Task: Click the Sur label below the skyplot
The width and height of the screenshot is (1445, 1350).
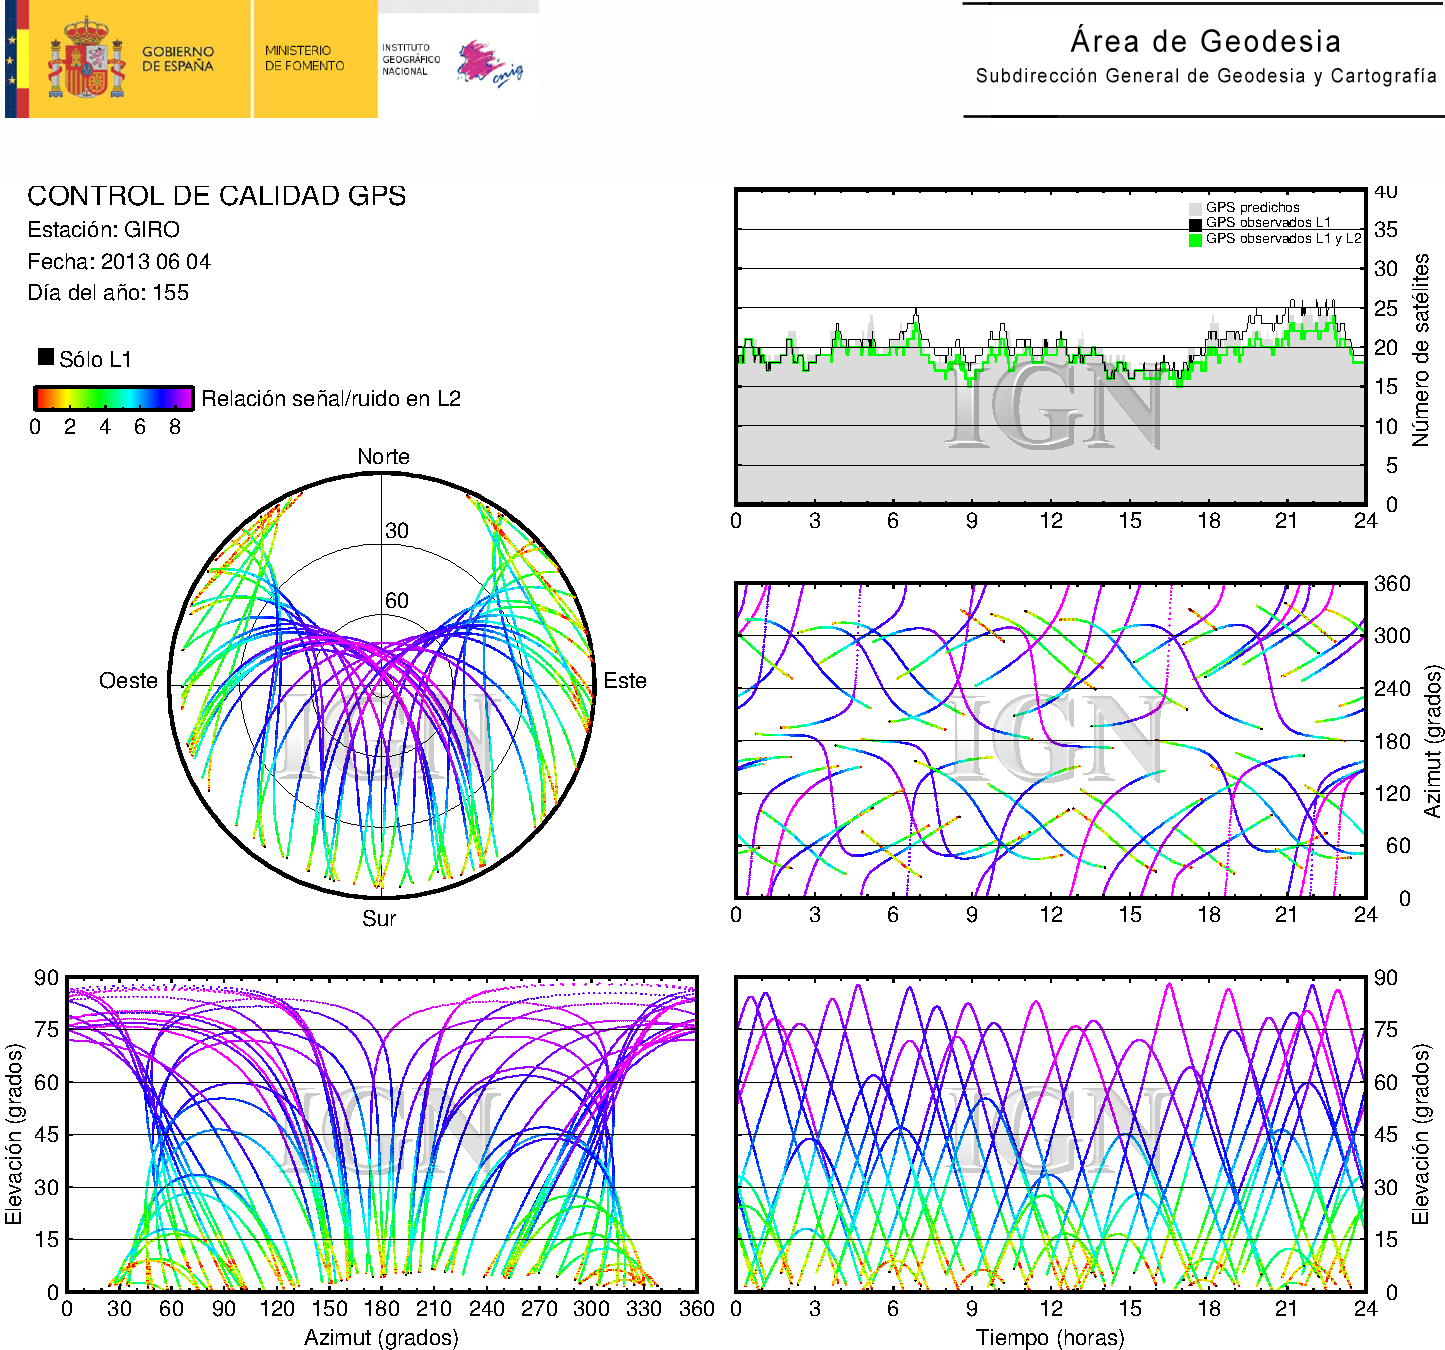Action: click(x=379, y=918)
